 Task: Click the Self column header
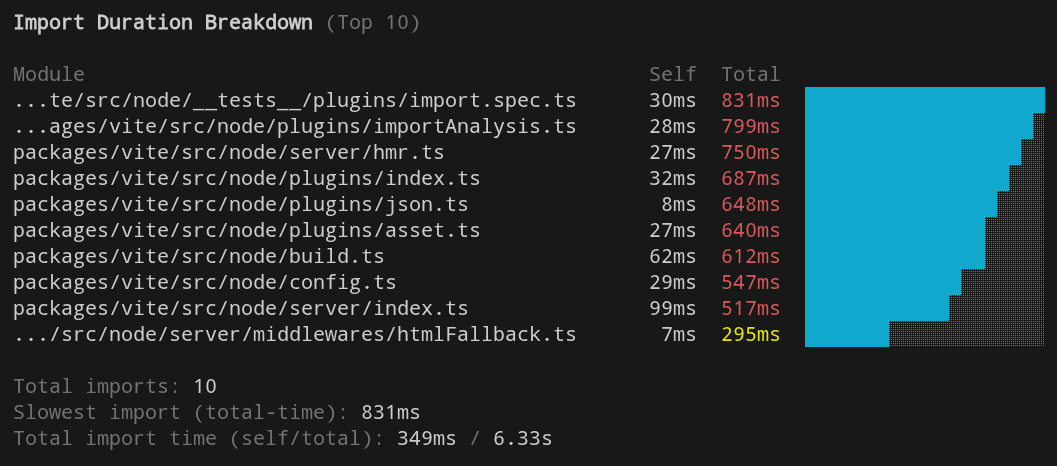point(672,74)
